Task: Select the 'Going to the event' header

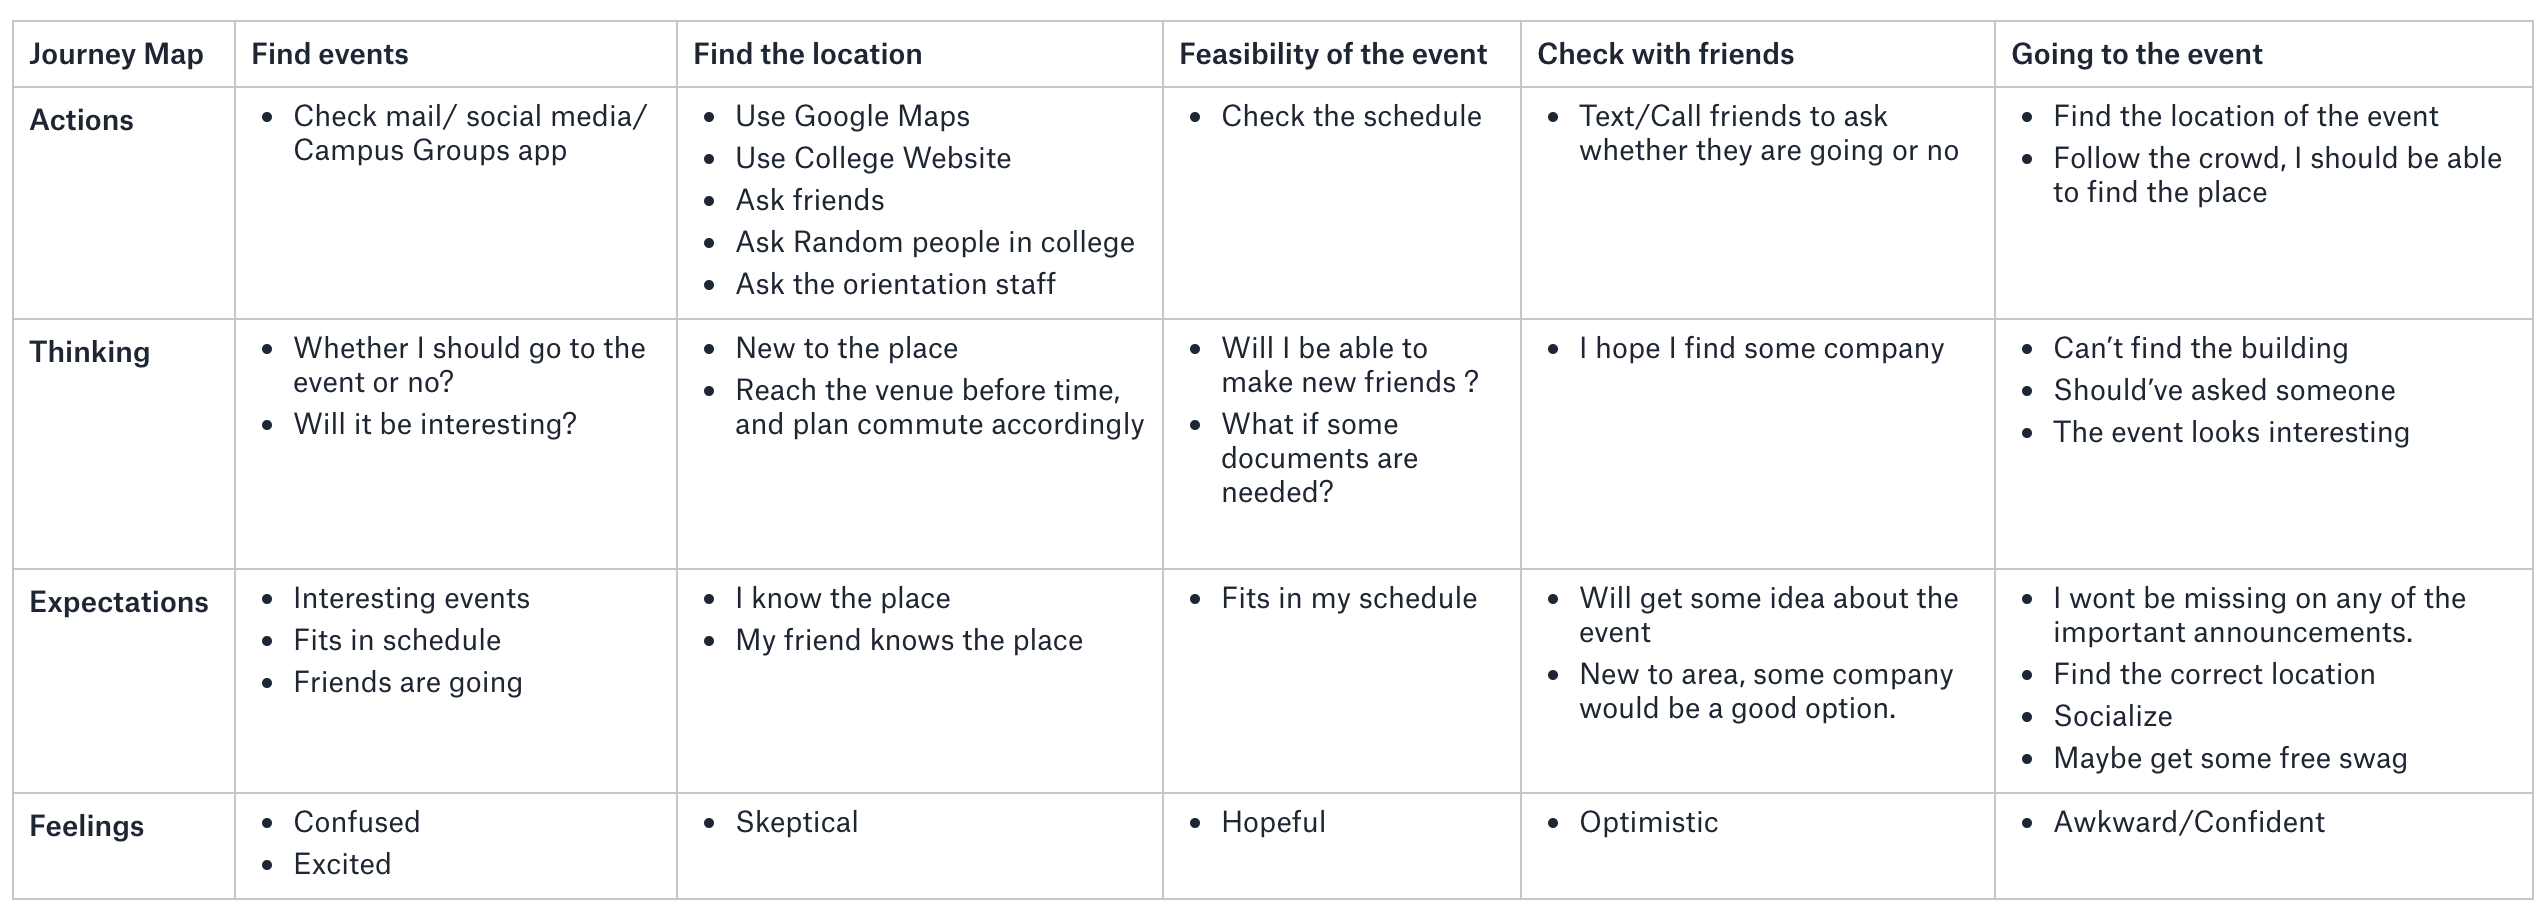Action: [x=2137, y=54]
